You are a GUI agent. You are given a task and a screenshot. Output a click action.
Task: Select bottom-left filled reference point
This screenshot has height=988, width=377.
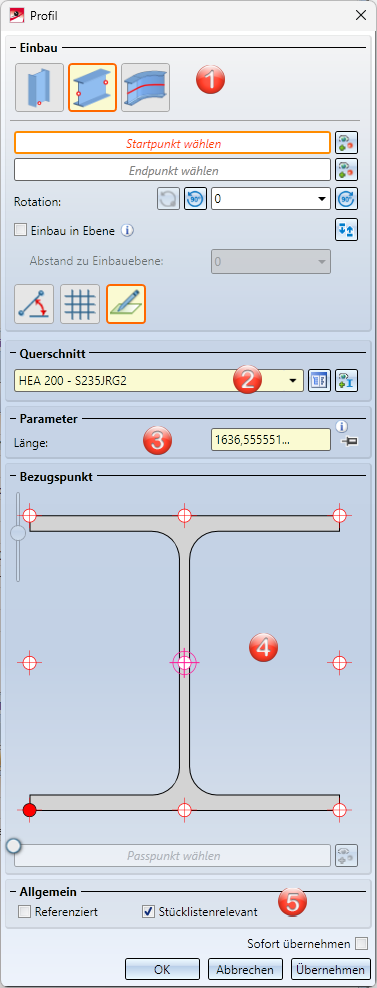[30, 810]
